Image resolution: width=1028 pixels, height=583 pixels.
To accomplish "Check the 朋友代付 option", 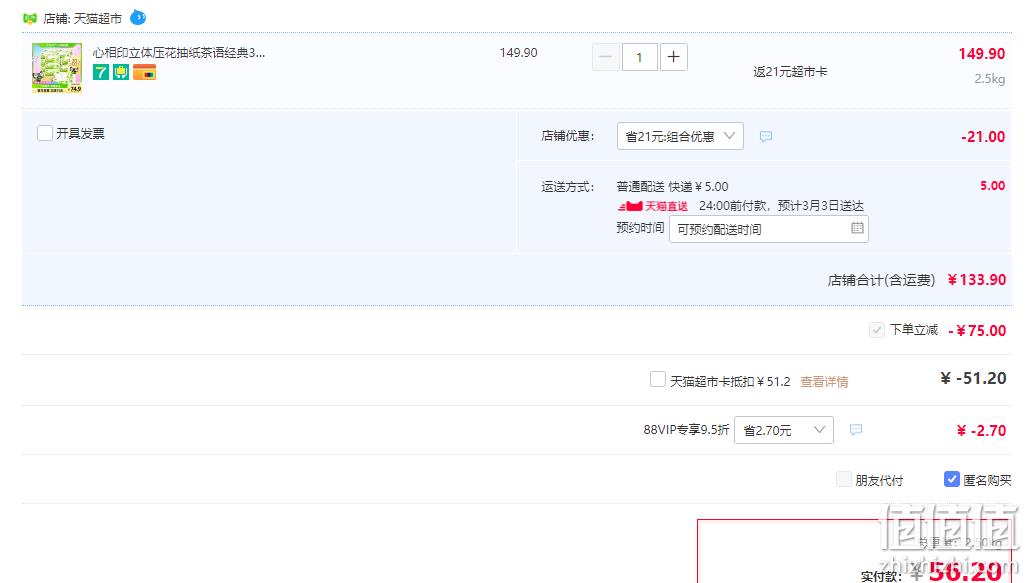I will coord(844,479).
